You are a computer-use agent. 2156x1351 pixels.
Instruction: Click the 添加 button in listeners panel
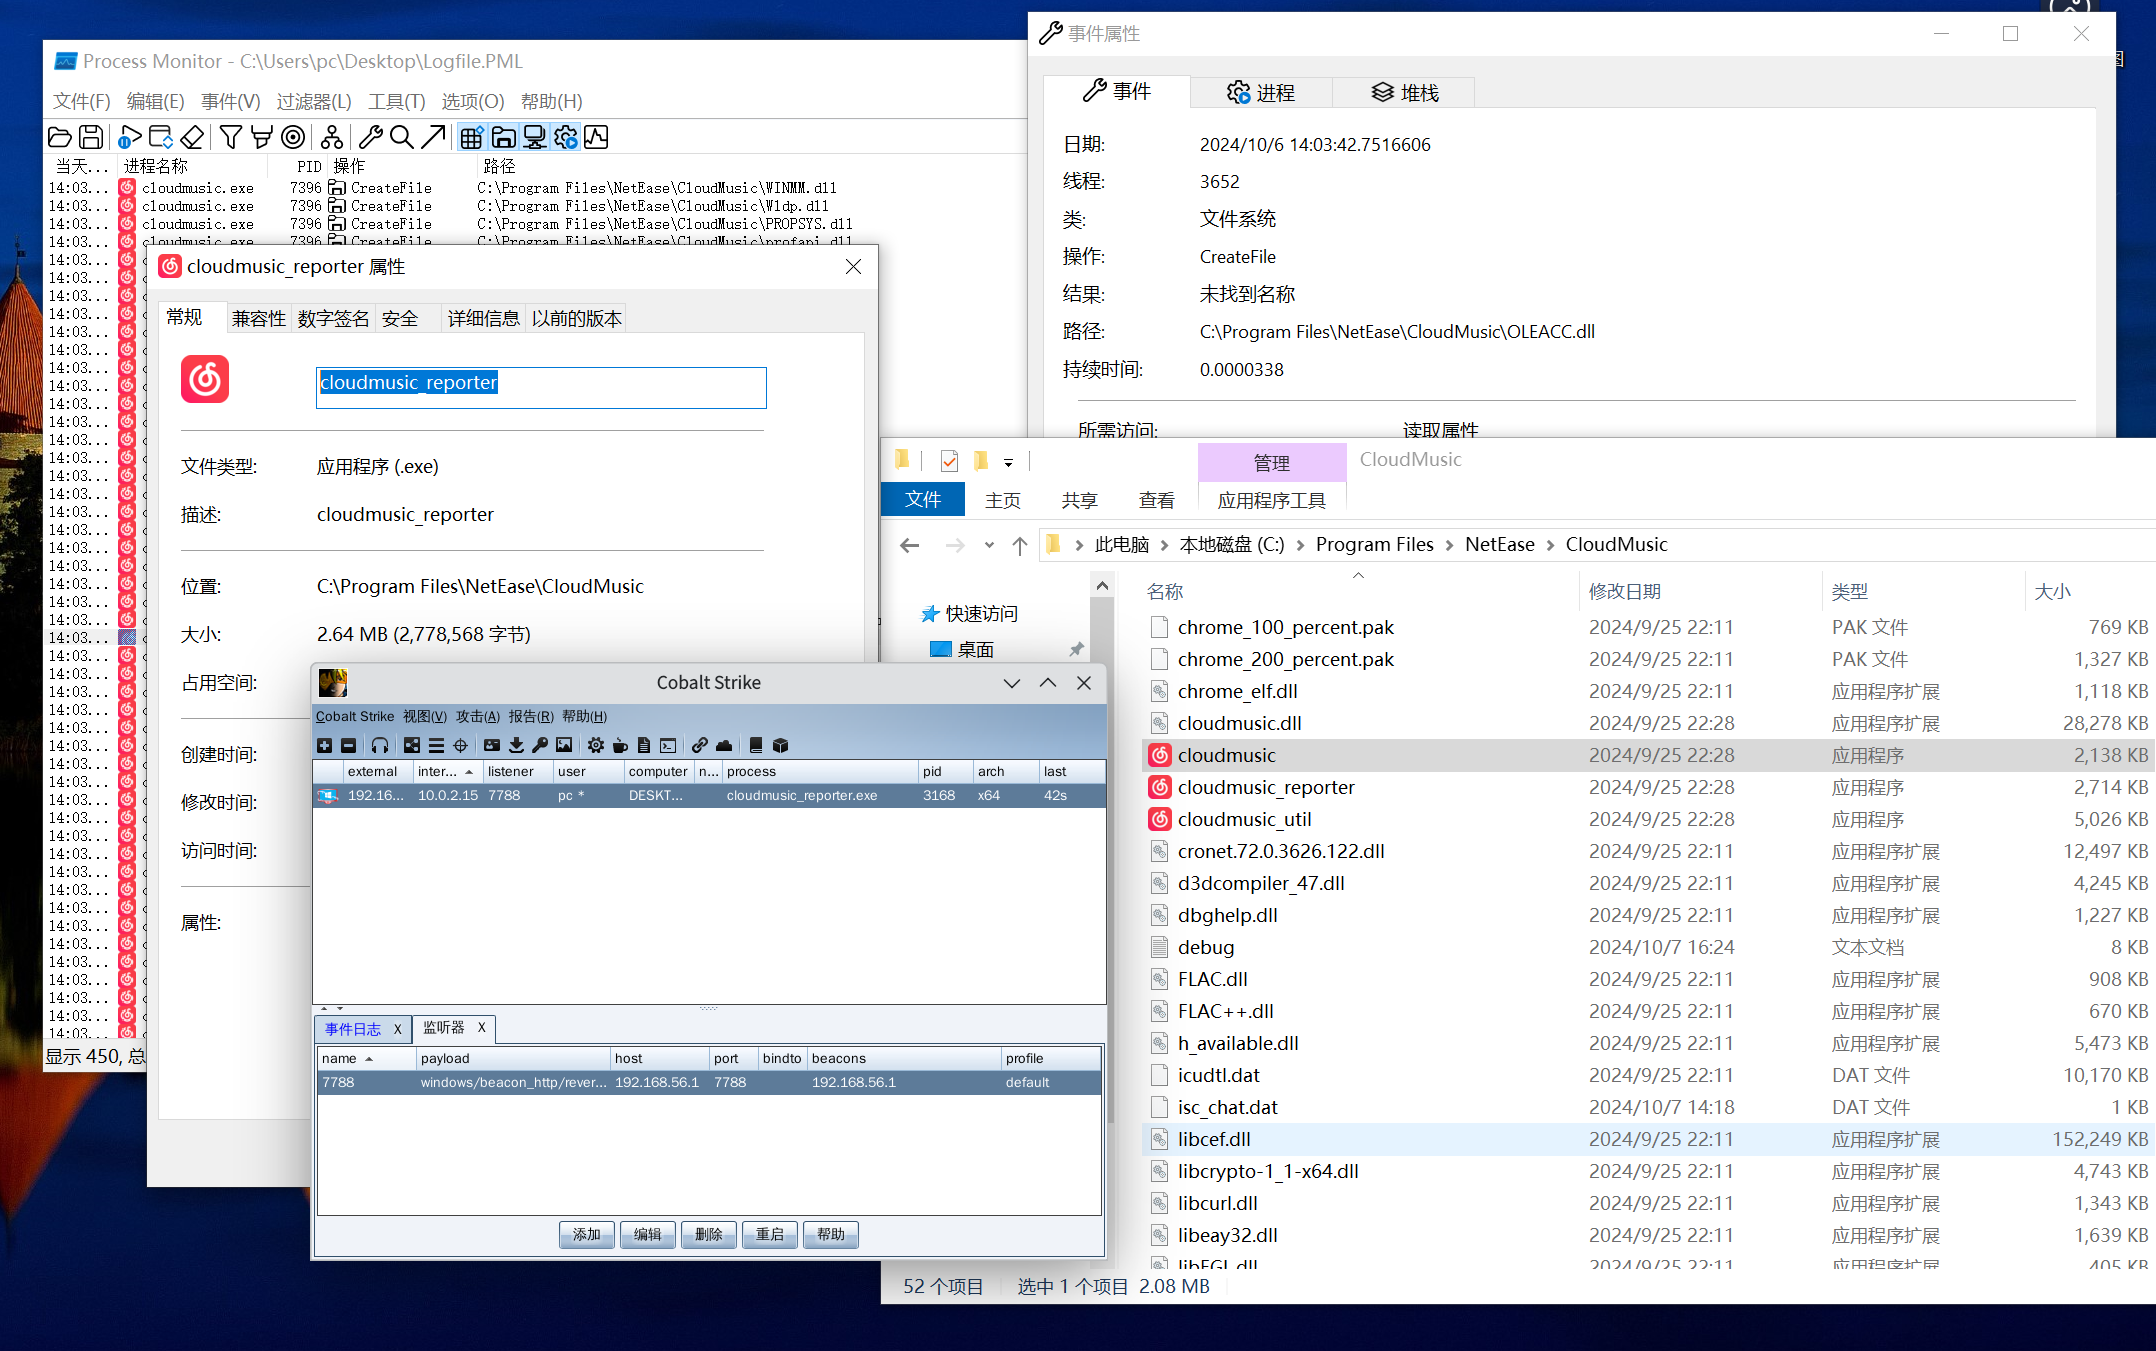pyautogui.click(x=587, y=1234)
